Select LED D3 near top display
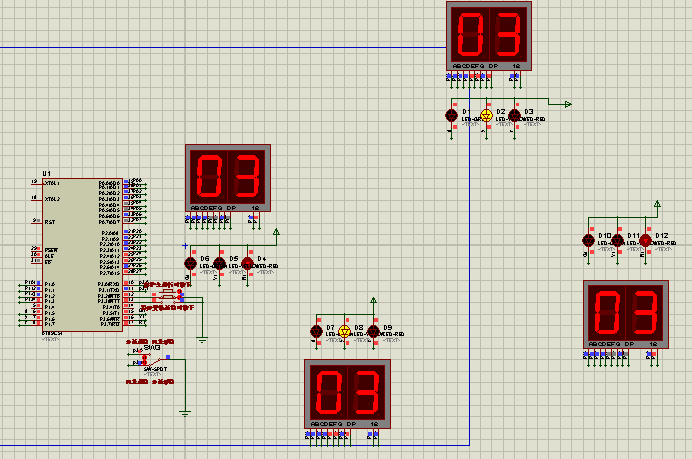The image size is (692, 459). click(x=514, y=116)
